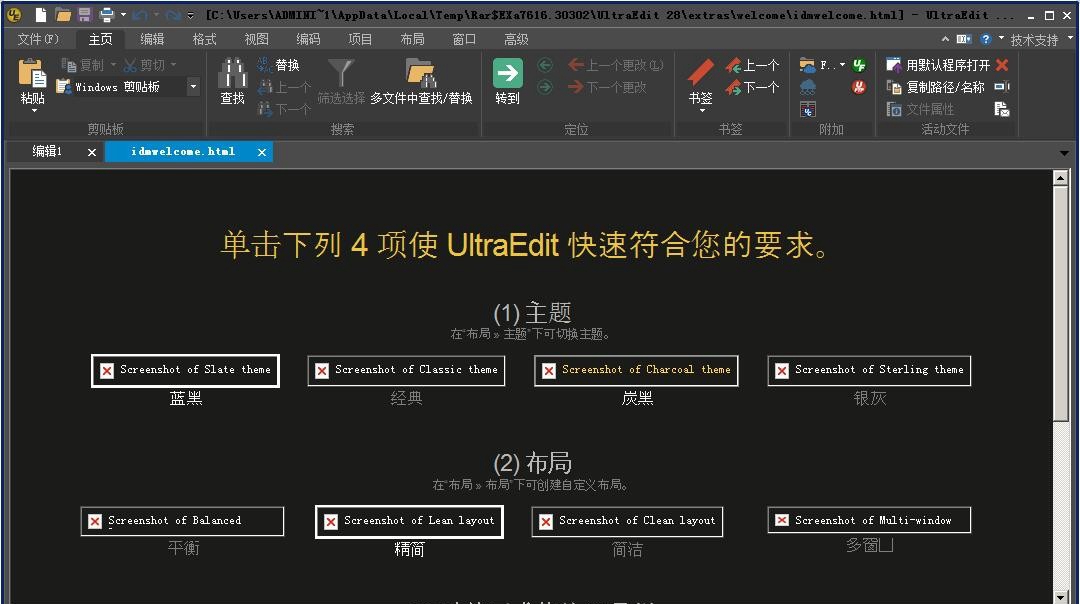Select the Balanced layout screenshot
The width and height of the screenshot is (1080, 604).
click(x=183, y=521)
